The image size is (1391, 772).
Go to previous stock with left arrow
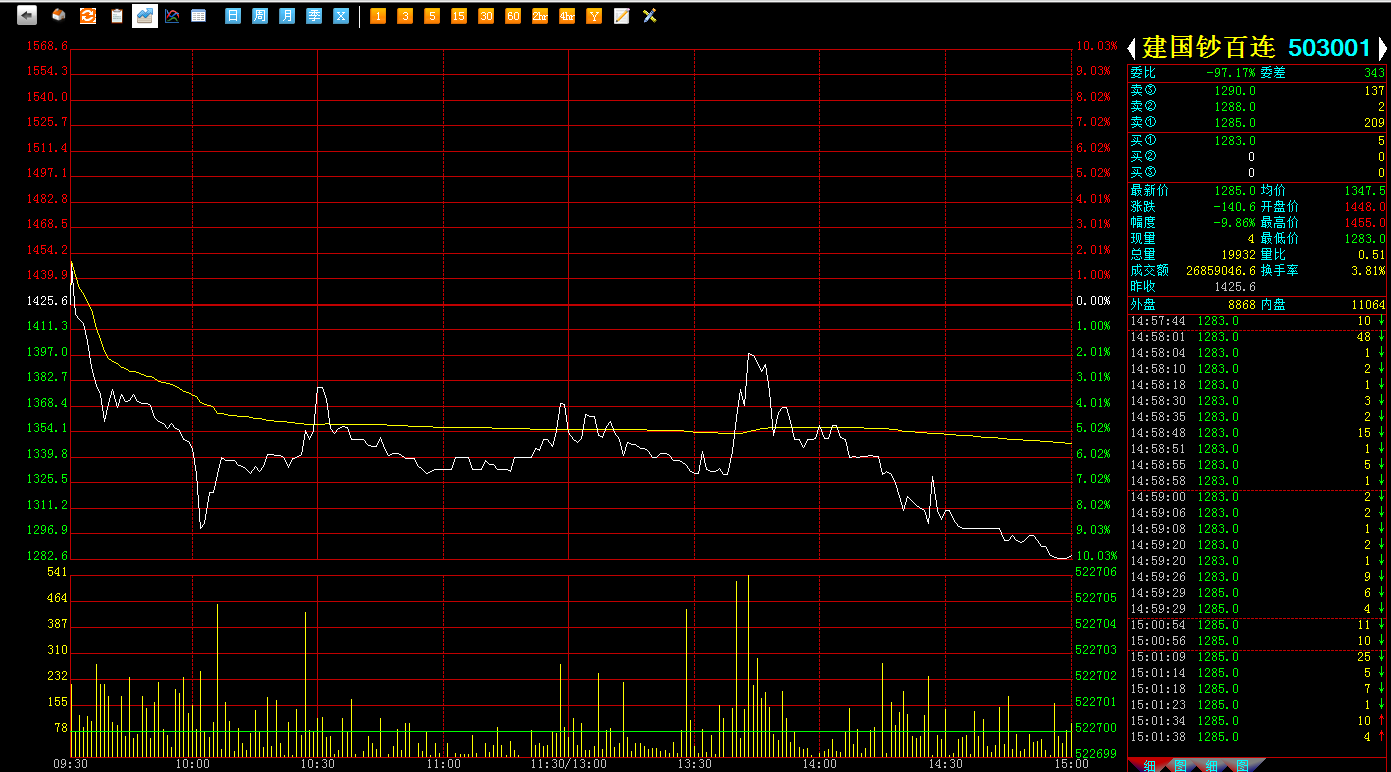(1132, 47)
